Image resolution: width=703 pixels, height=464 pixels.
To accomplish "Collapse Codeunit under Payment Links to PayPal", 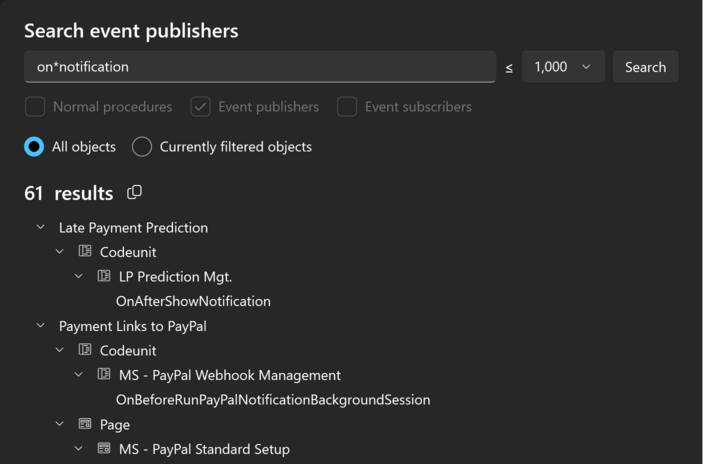I will (x=60, y=350).
